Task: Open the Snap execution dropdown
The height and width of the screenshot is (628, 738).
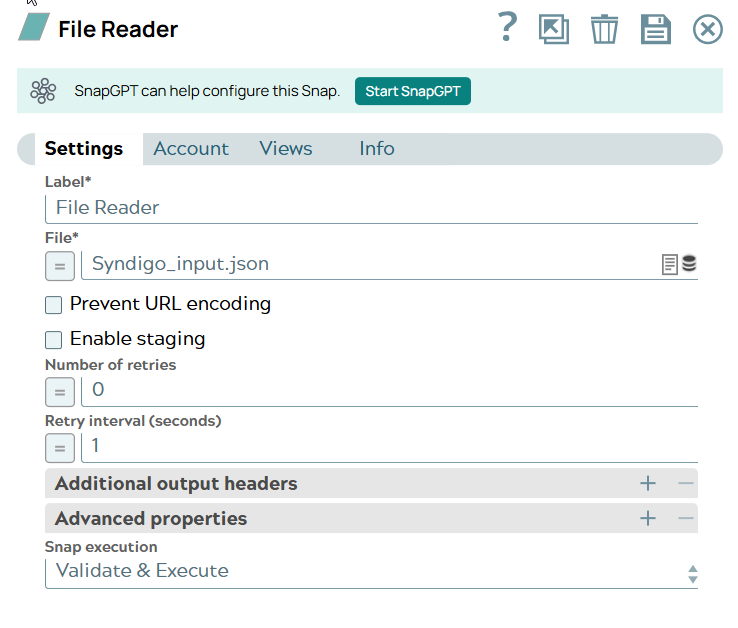Action: 371,572
